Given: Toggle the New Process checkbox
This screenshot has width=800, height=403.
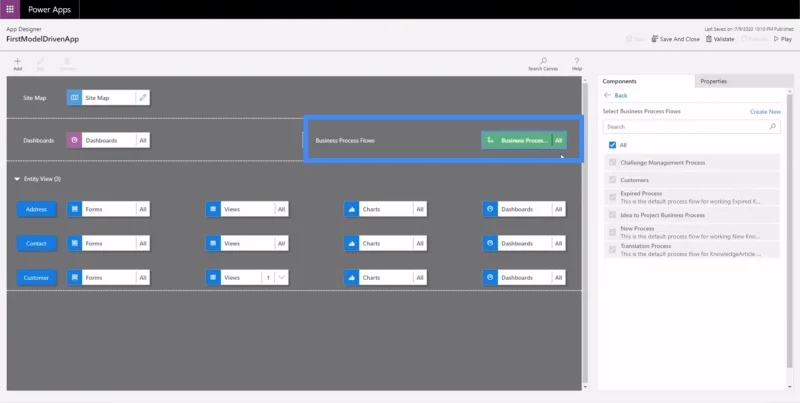Looking at the screenshot, I should click(612, 232).
